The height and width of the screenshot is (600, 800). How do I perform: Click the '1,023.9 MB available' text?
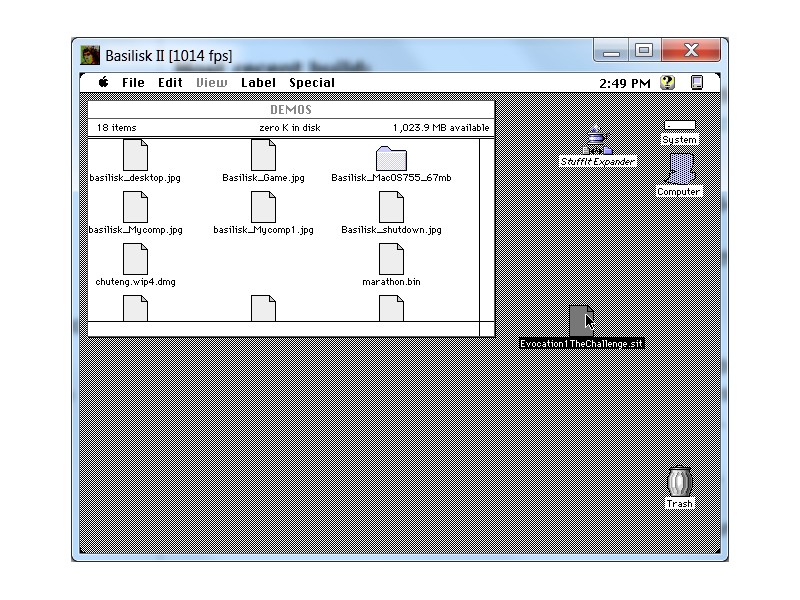441,128
